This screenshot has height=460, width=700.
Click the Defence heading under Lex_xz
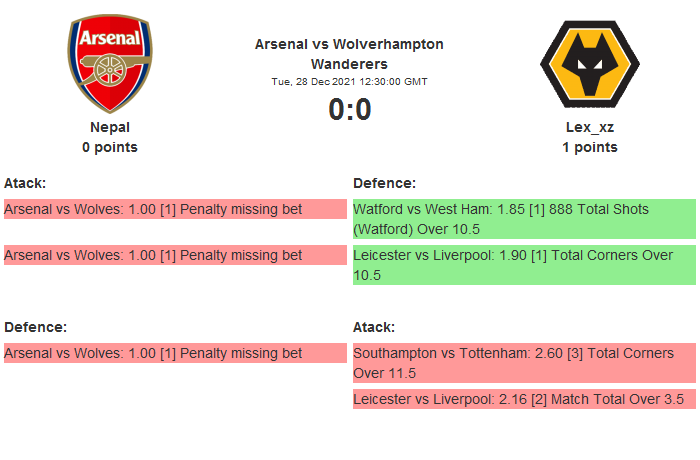click(384, 183)
